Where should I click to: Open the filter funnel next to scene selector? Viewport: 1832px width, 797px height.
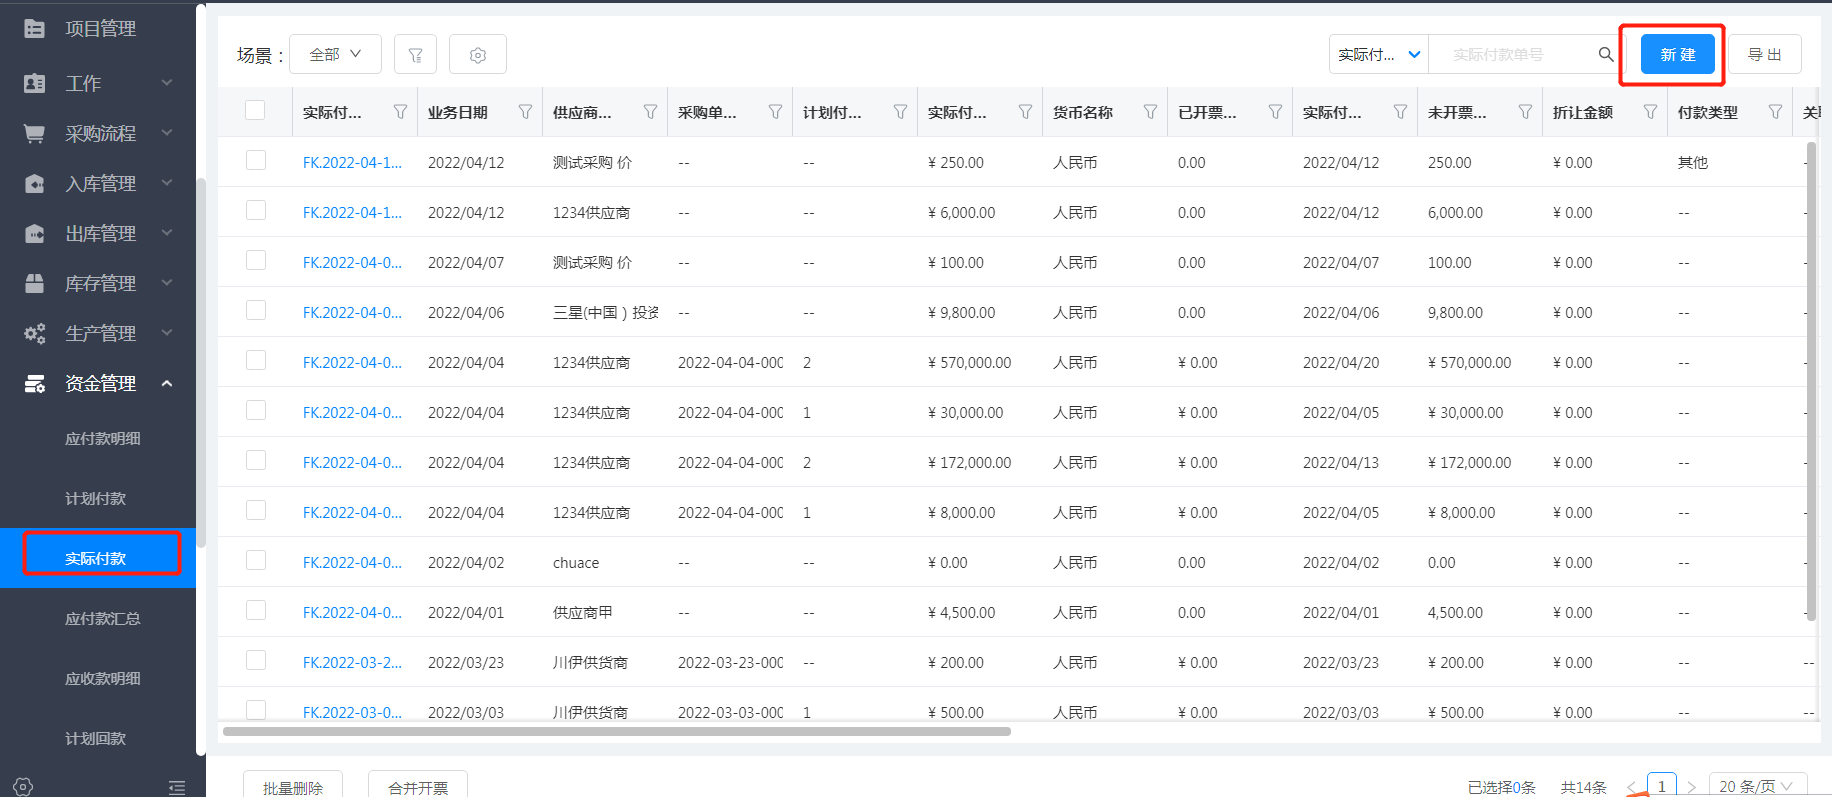pos(415,55)
